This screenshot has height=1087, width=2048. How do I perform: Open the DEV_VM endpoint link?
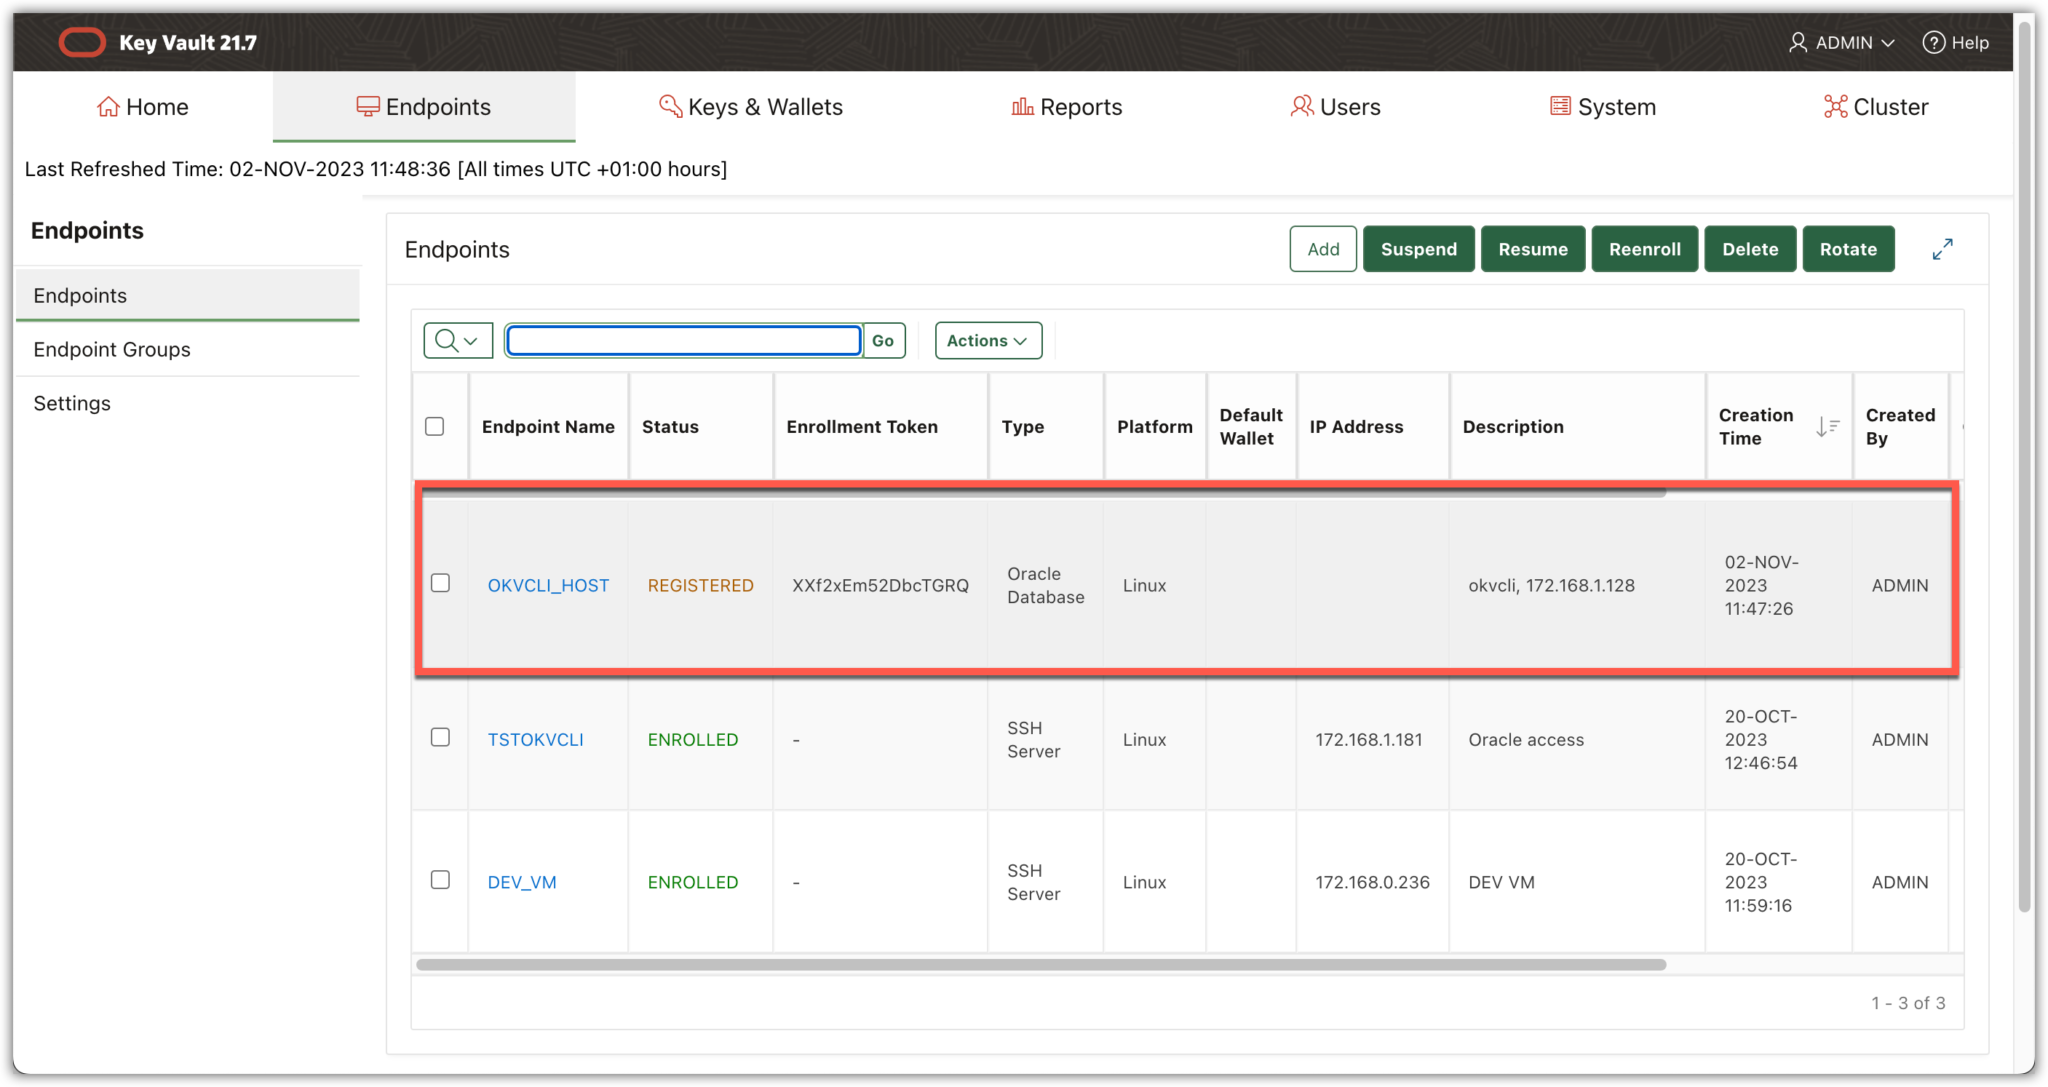click(x=522, y=882)
